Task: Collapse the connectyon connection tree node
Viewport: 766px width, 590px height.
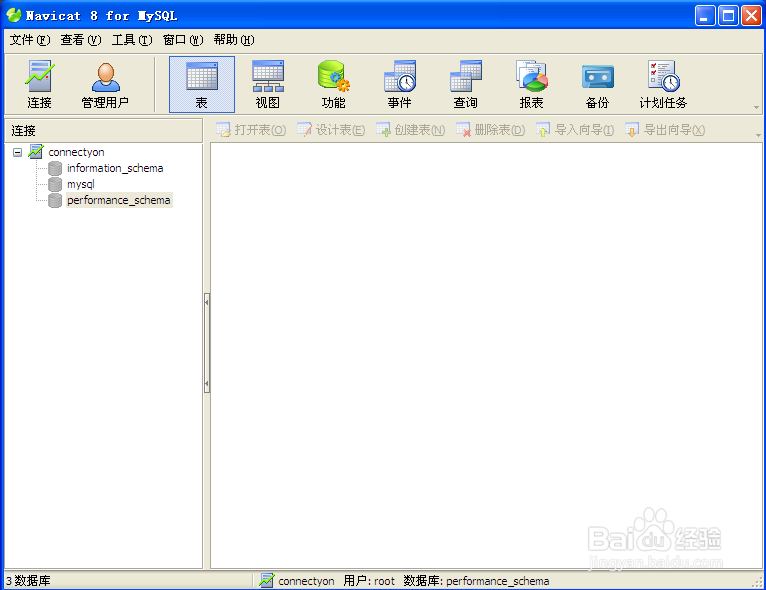Action: [x=18, y=152]
